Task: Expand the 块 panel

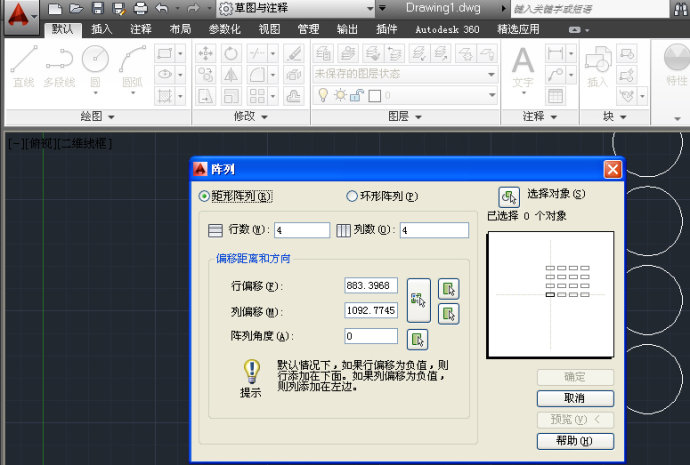Action: (x=614, y=117)
